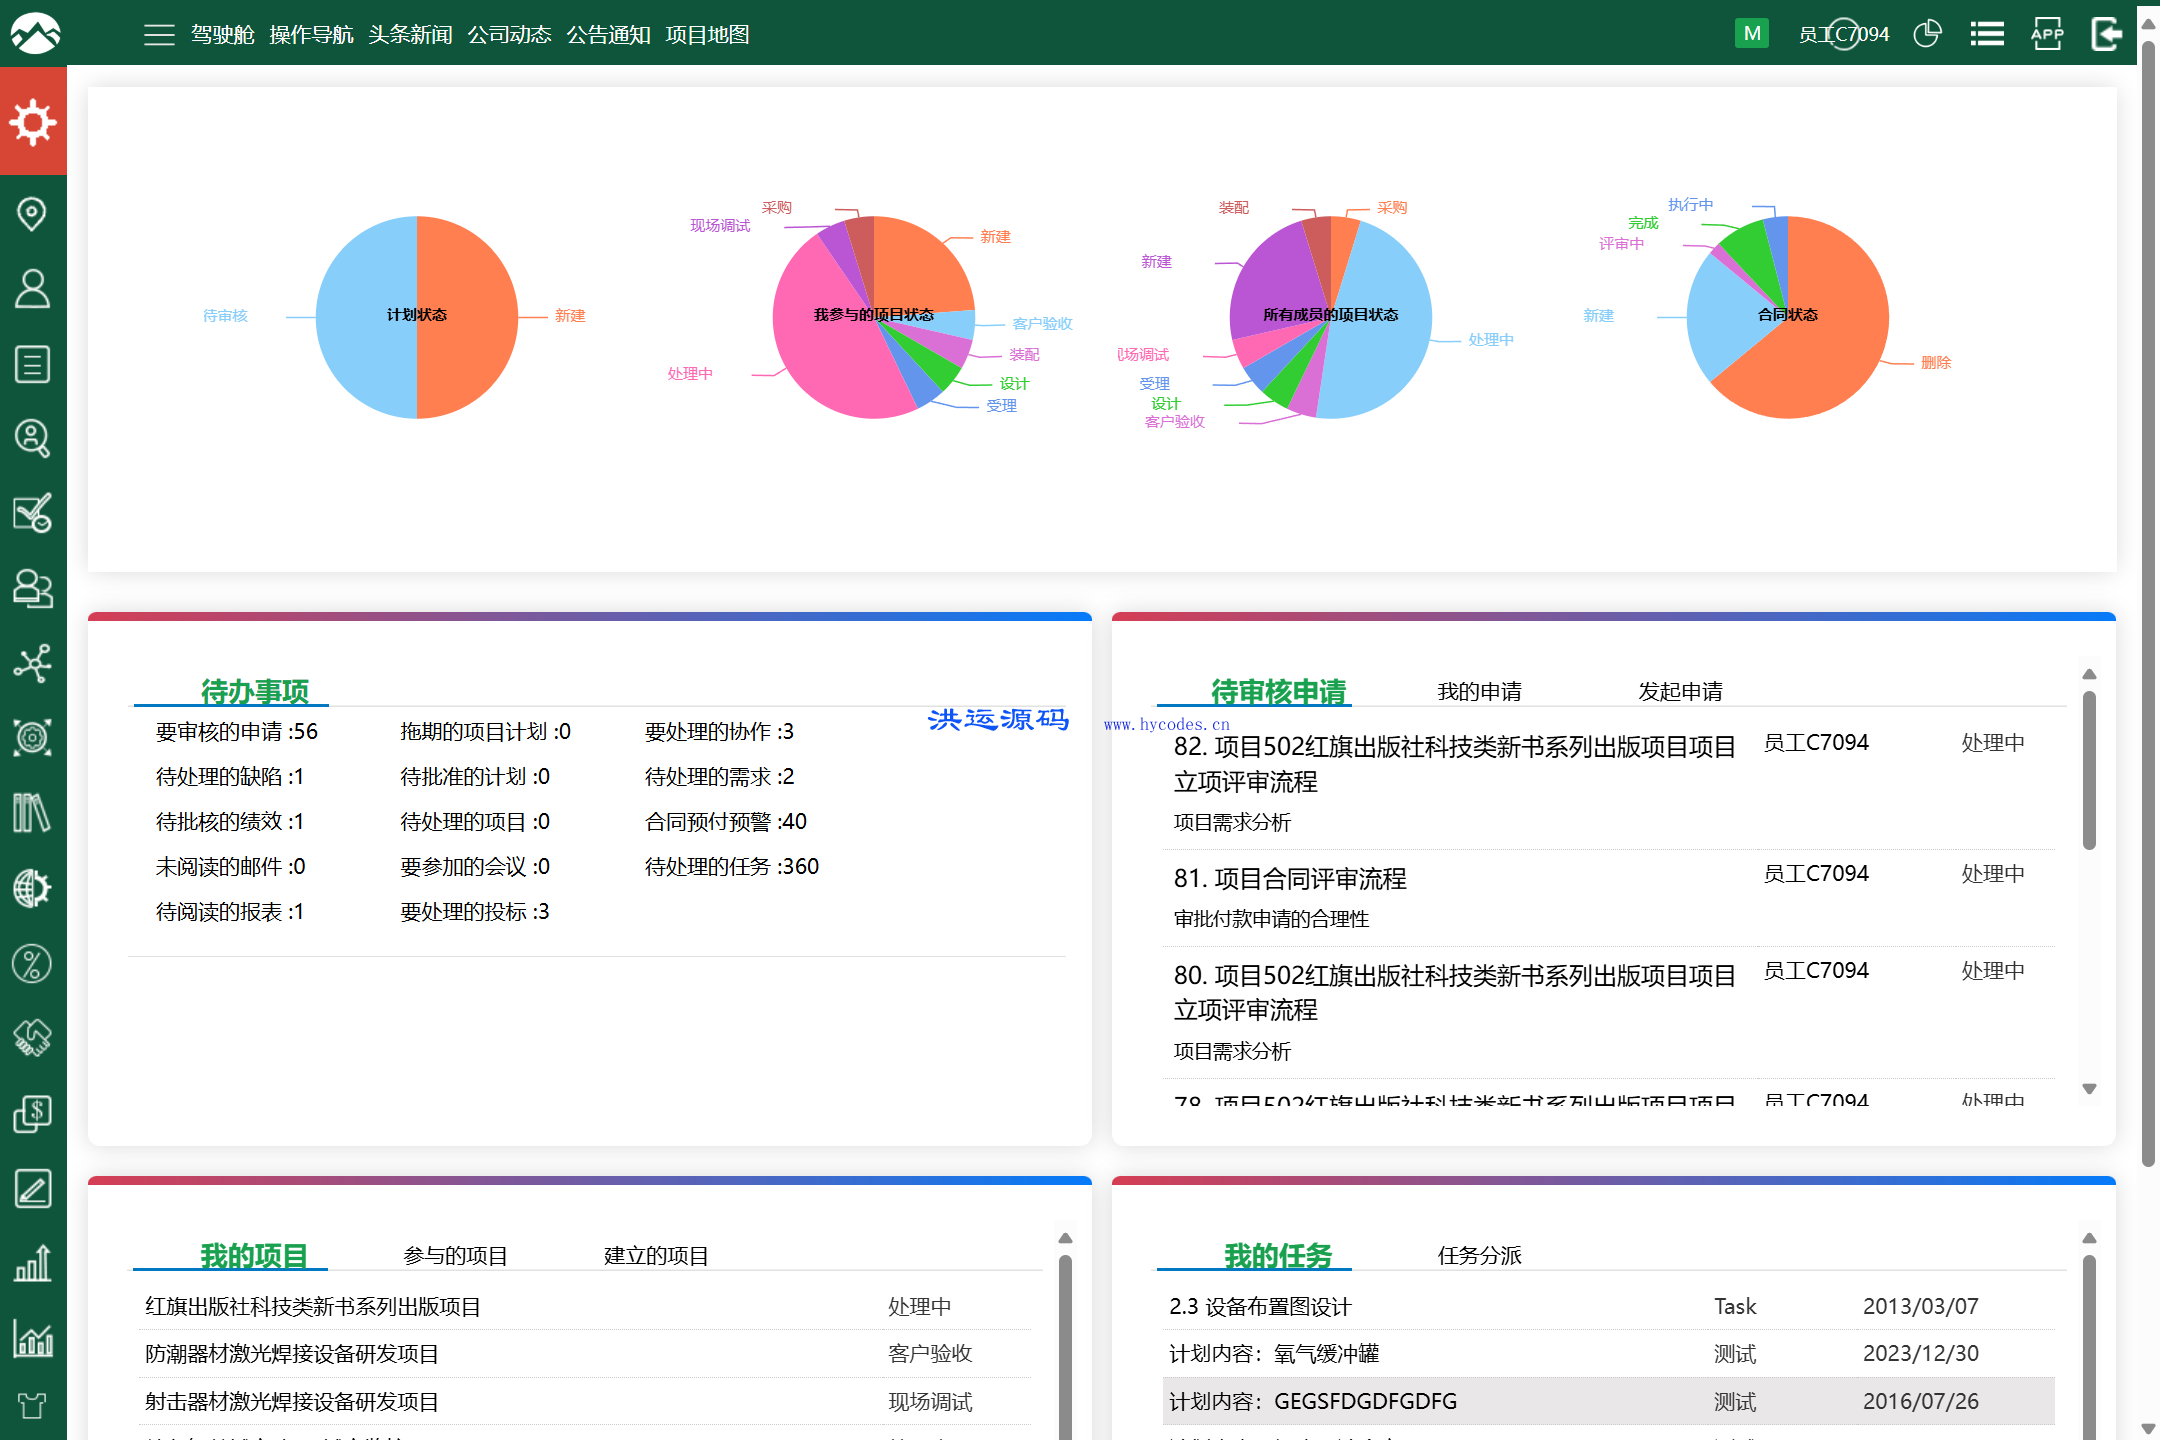Screen dimensions: 2160x1440
Task: Open the 公司动态 menu item
Action: pyautogui.click(x=509, y=35)
